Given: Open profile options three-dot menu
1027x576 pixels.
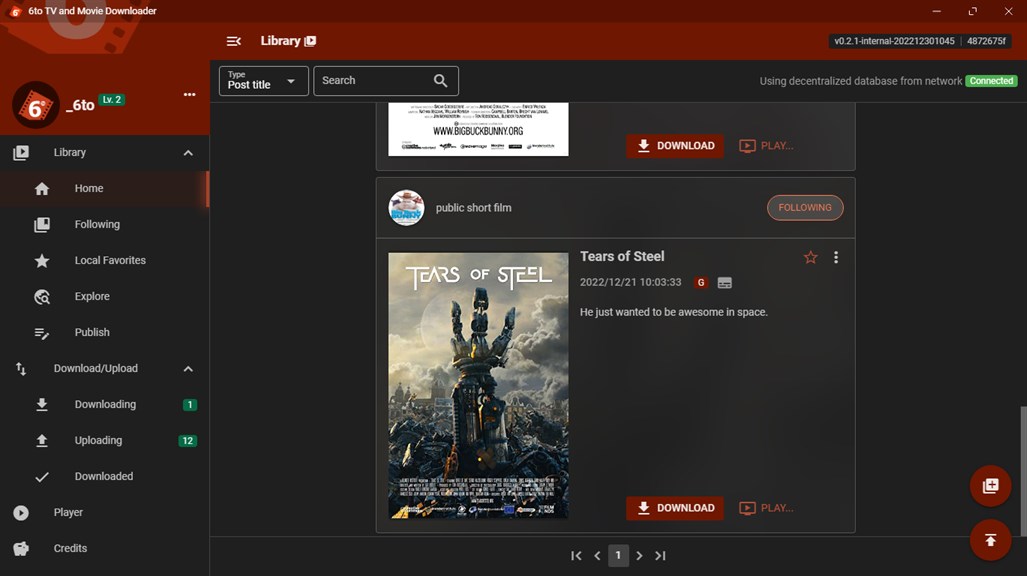Looking at the screenshot, I should (189, 94).
